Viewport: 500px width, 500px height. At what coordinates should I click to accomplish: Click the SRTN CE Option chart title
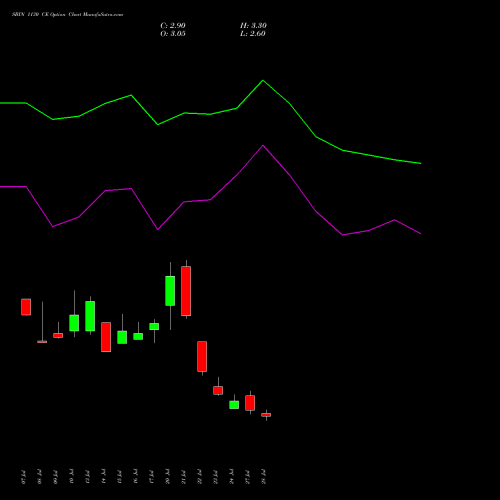(68, 15)
